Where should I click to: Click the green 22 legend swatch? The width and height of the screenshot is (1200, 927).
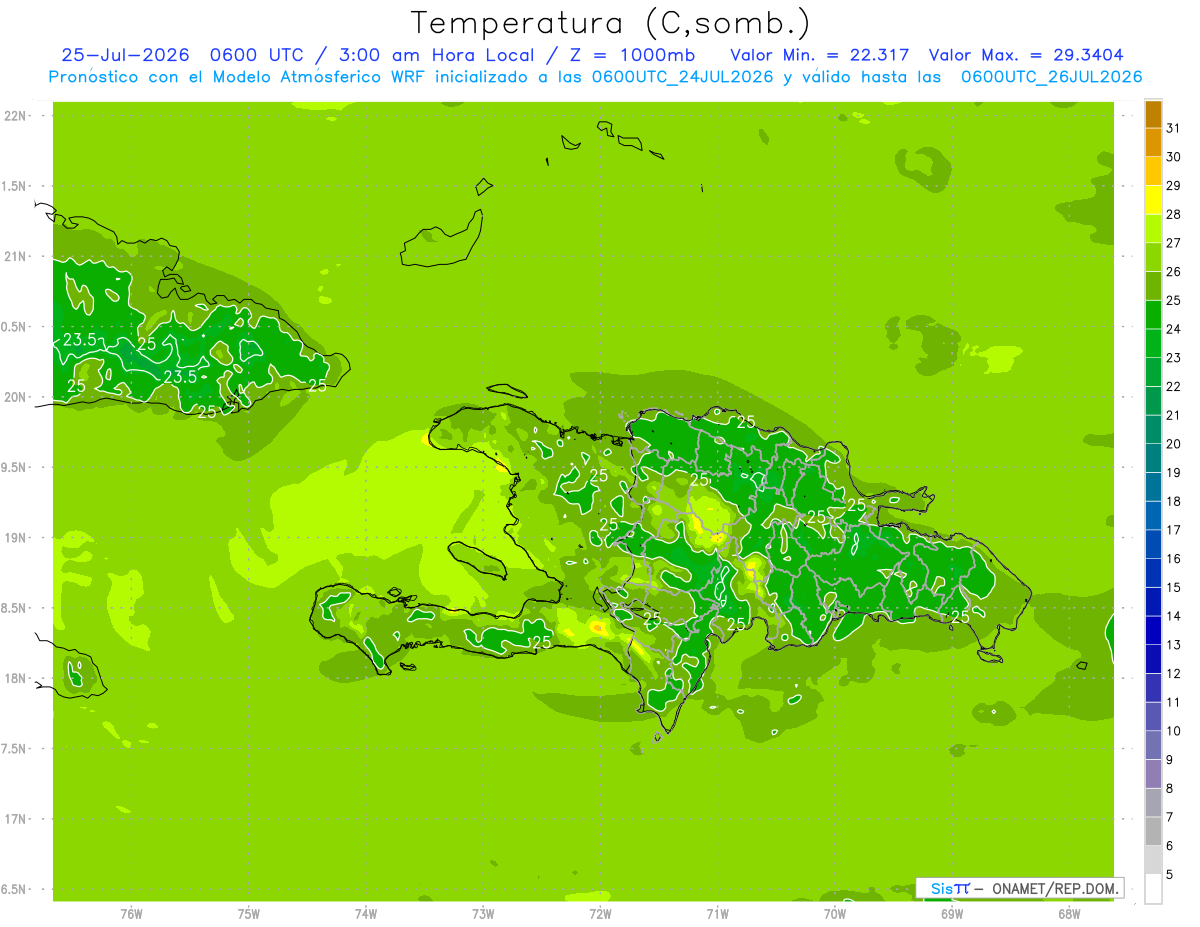coord(1153,372)
